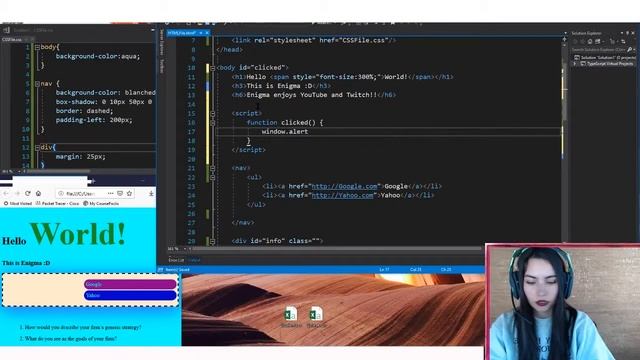Open the My CourseFacts bookmark

click(101, 203)
